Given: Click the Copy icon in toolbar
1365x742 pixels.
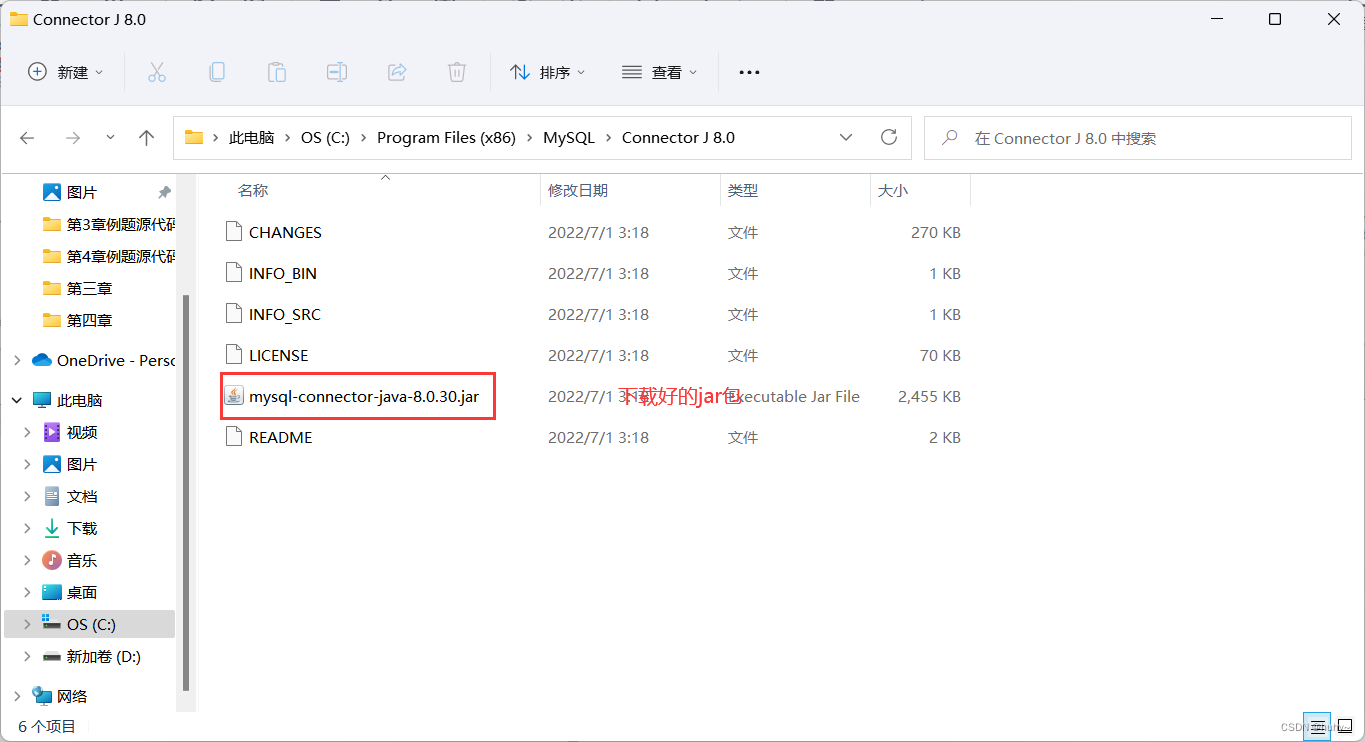Looking at the screenshot, I should tap(216, 72).
